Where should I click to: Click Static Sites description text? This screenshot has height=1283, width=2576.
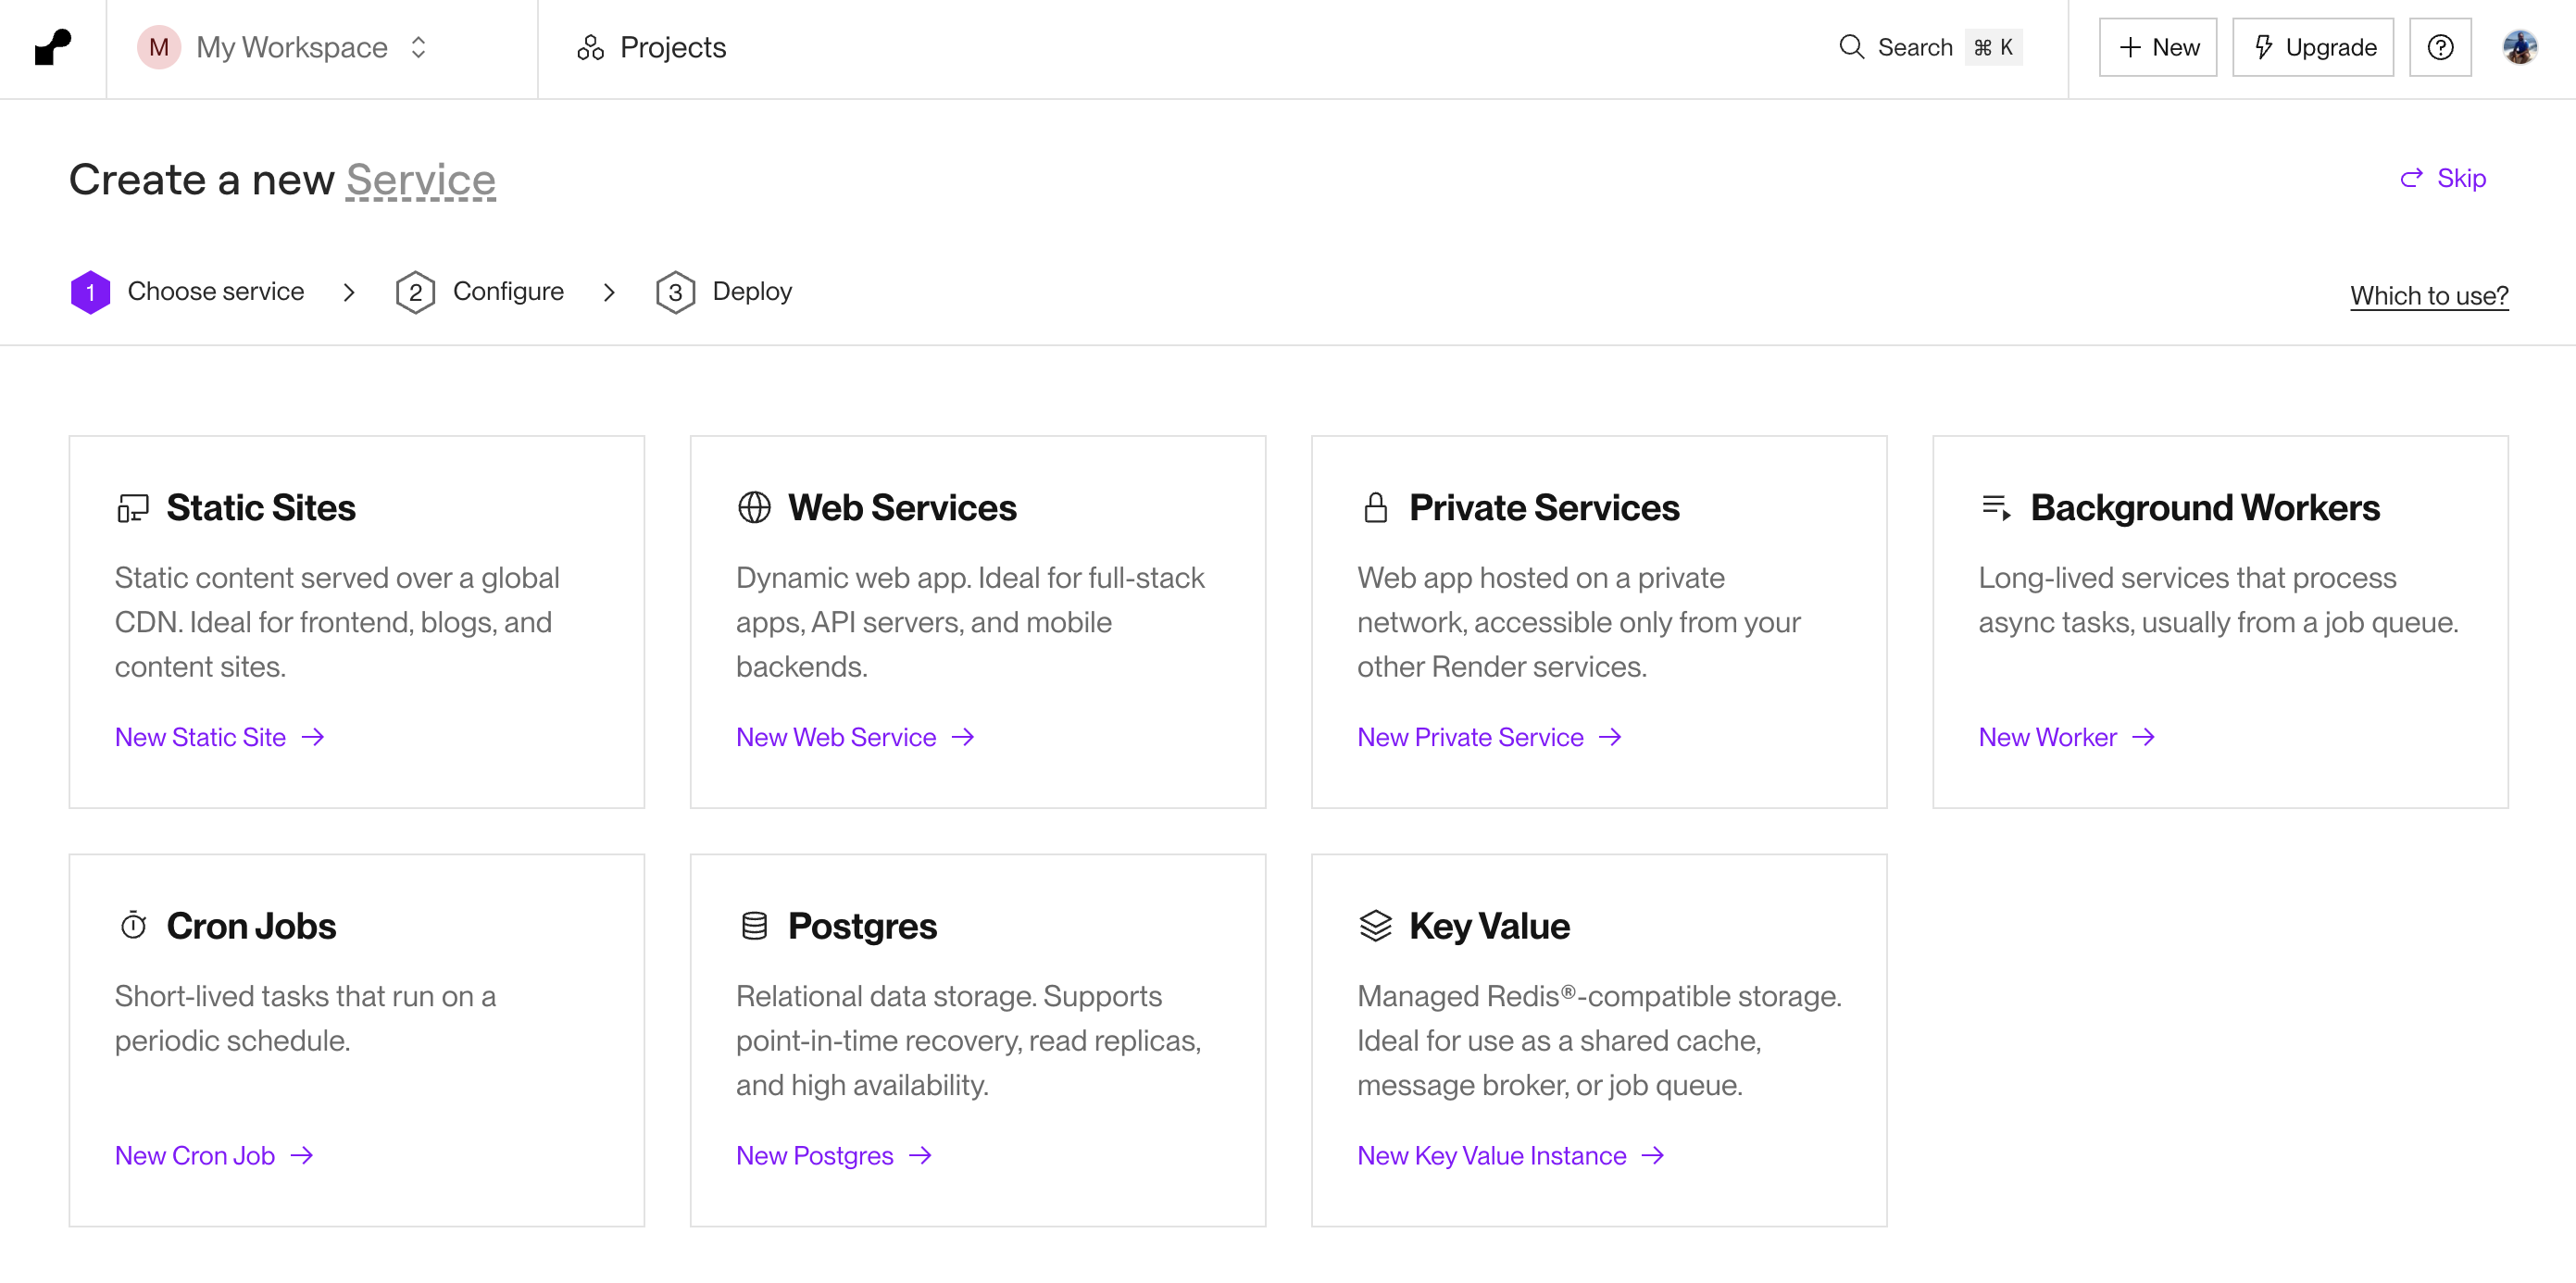pos(338,622)
